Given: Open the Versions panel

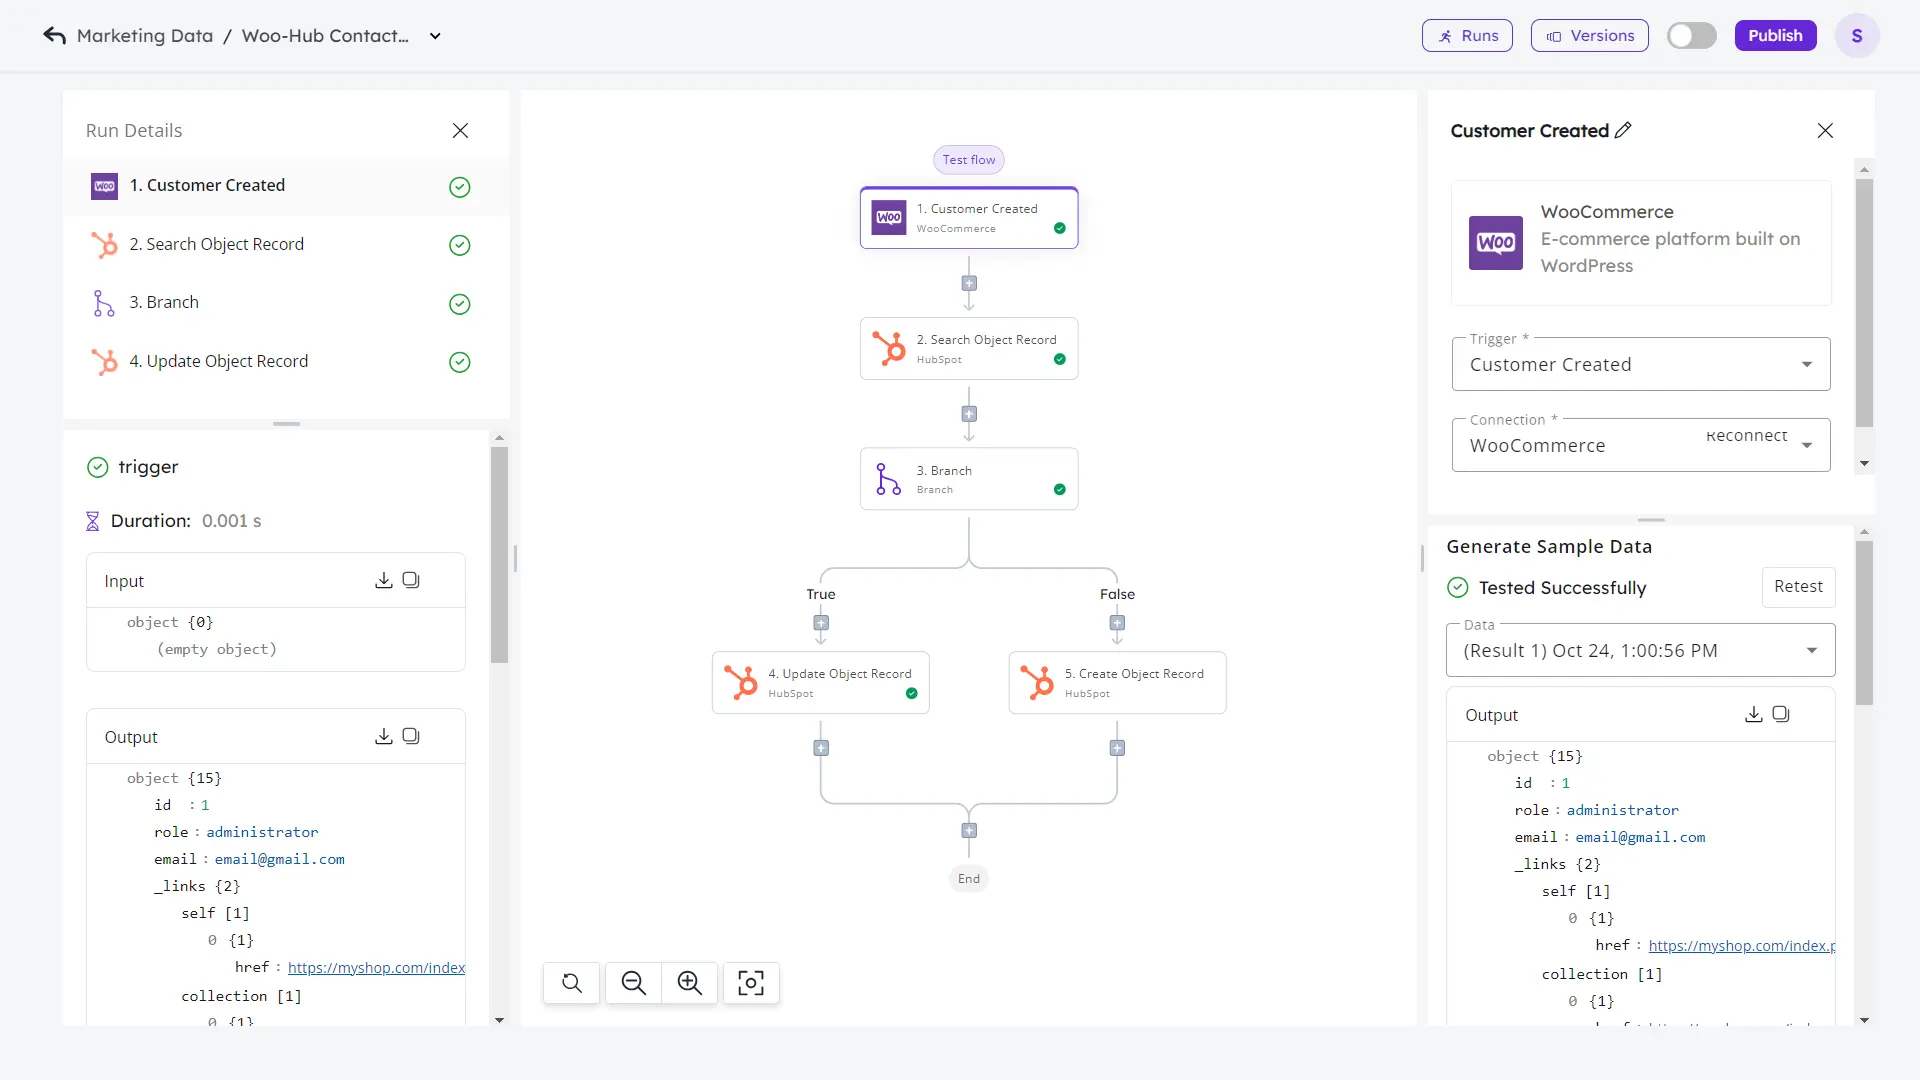Looking at the screenshot, I should [x=1589, y=35].
